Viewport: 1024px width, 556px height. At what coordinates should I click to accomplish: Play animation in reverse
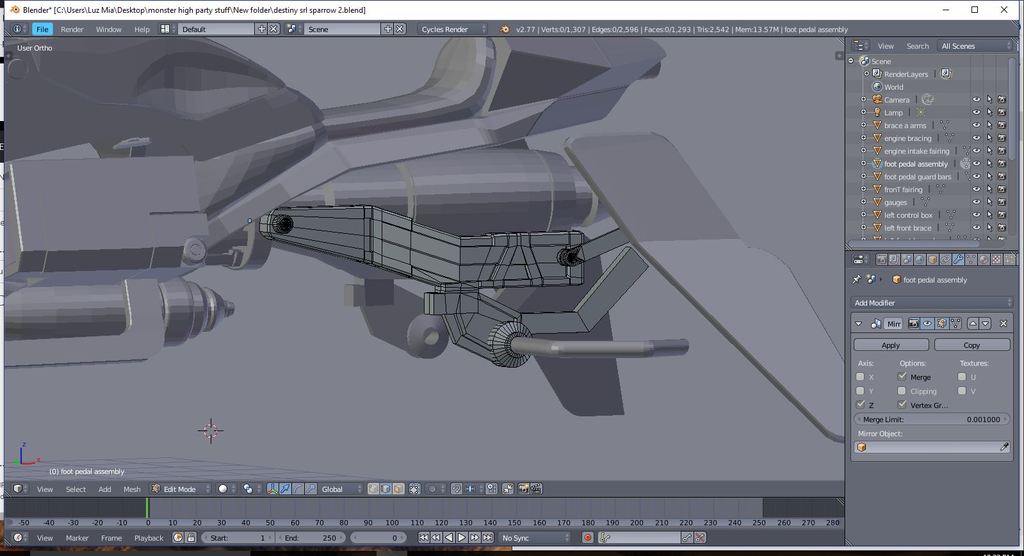[x=449, y=538]
